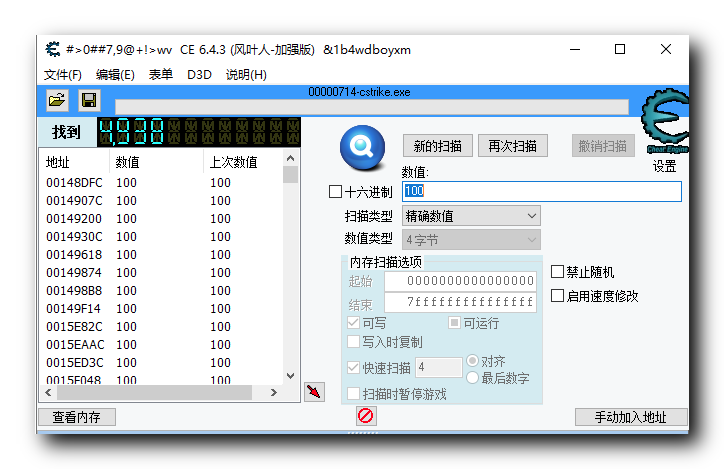This screenshot has width=724, height=469.
Task: Open settings via Cheat Engine logo
Action: tap(664, 121)
